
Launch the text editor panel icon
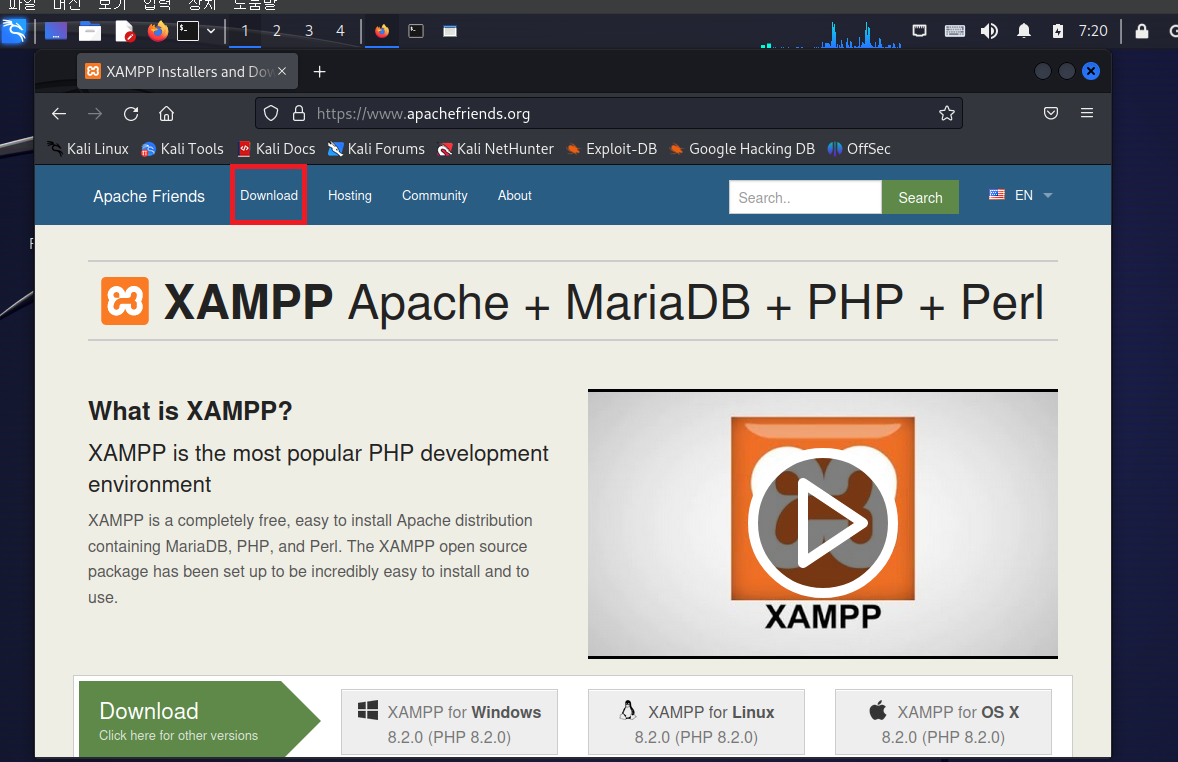pyautogui.click(x=125, y=31)
